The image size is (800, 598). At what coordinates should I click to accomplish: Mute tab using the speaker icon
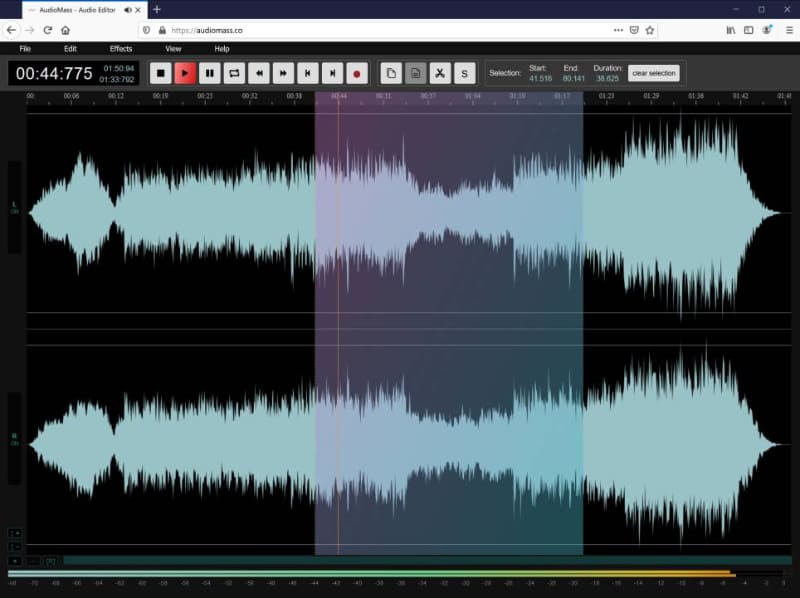pyautogui.click(x=128, y=10)
